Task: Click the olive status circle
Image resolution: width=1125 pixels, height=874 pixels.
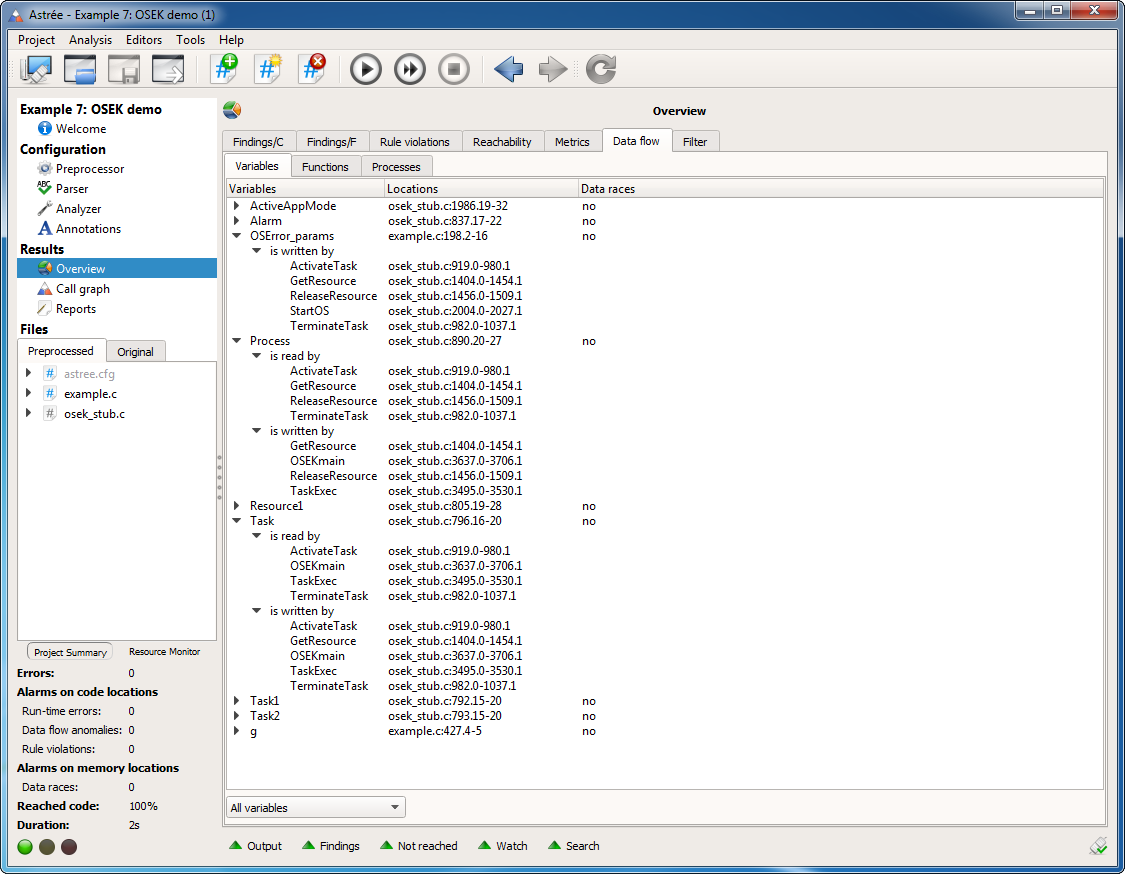Action: tap(47, 847)
